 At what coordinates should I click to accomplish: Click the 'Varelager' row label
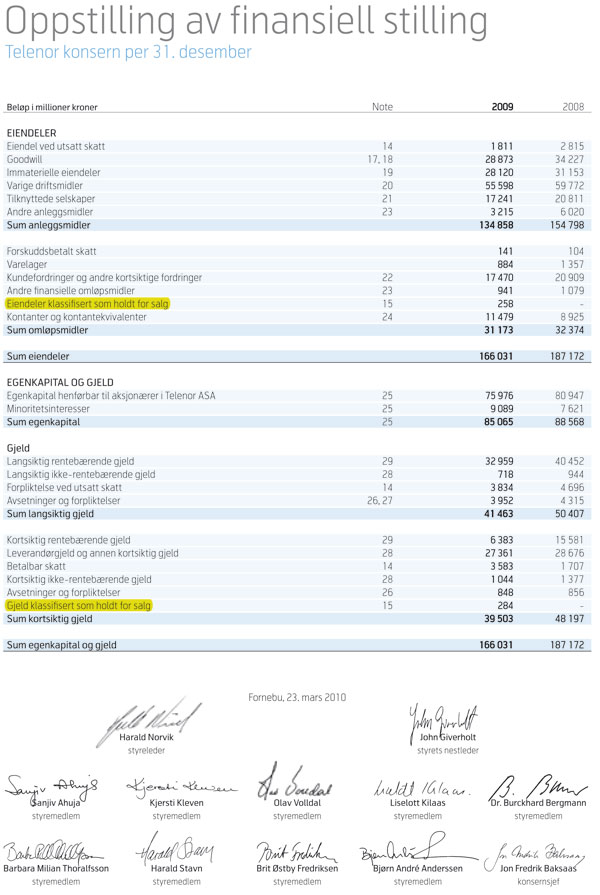tap(27, 264)
